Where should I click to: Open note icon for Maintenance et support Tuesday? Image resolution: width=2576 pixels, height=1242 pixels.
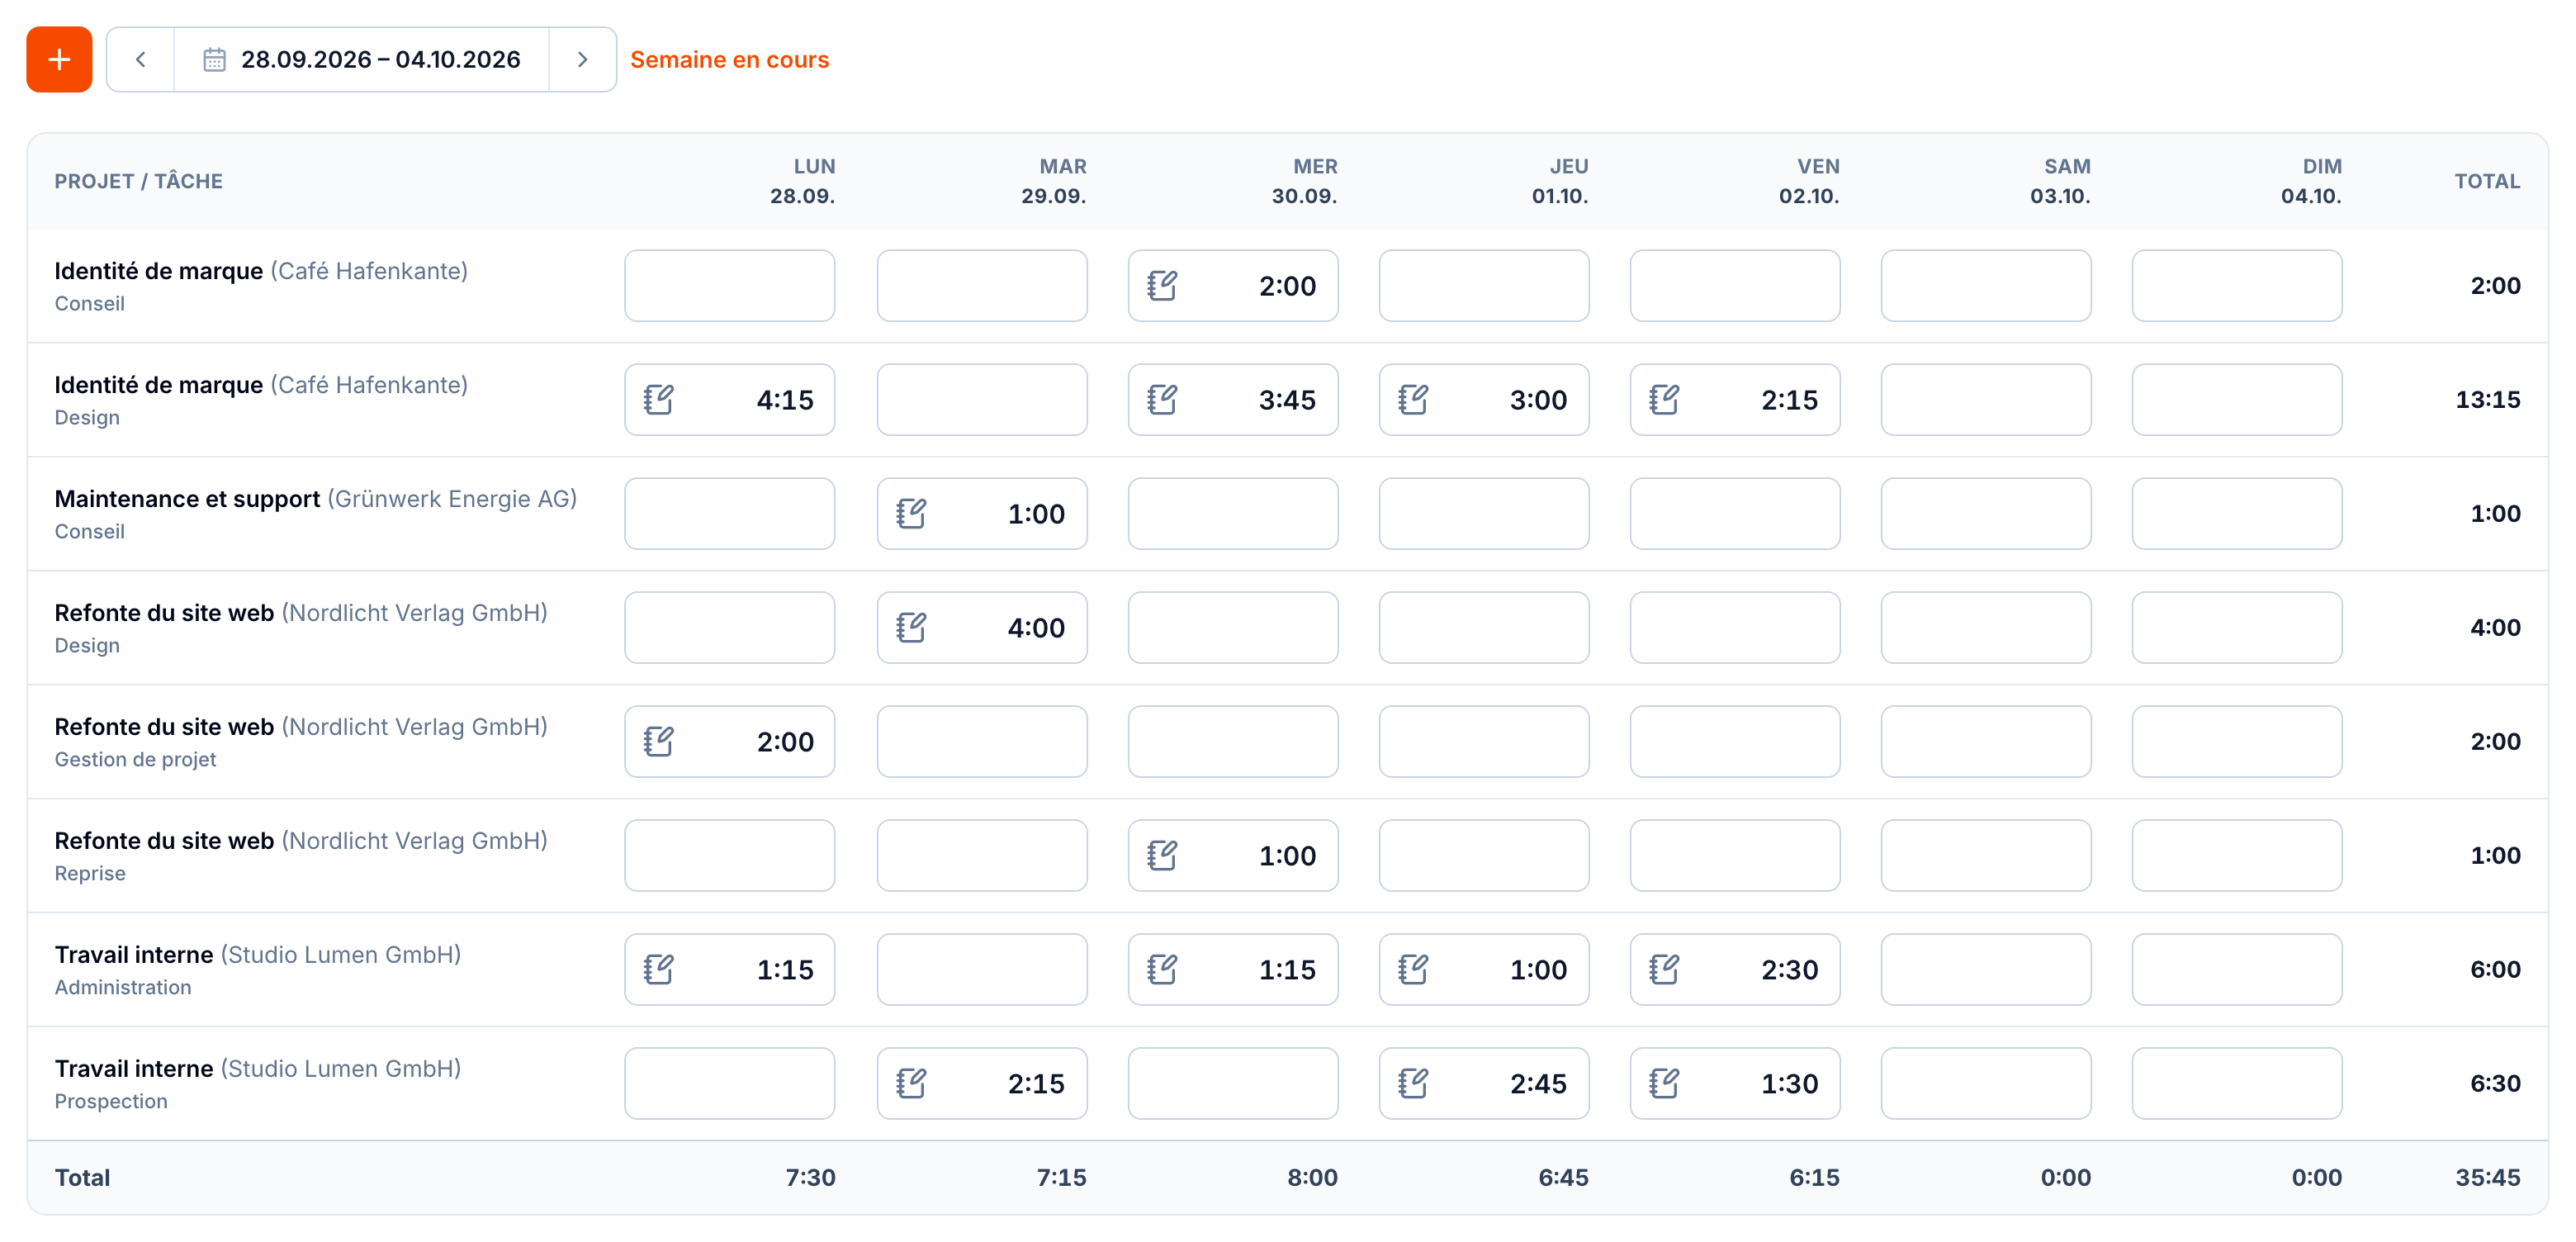(x=911, y=514)
